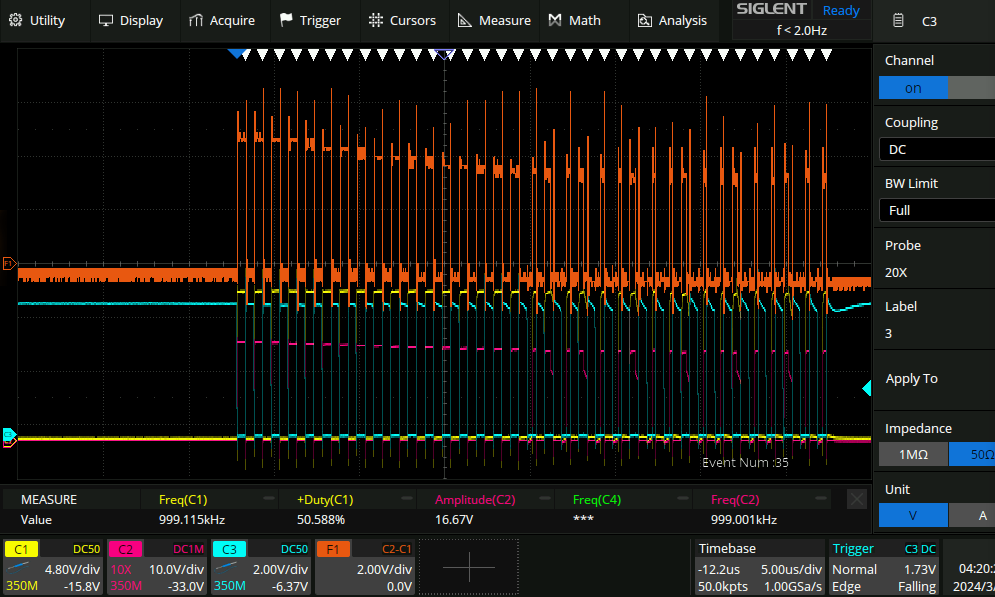Open the Timebase settings box
This screenshot has height=597, width=995.
tap(758, 567)
